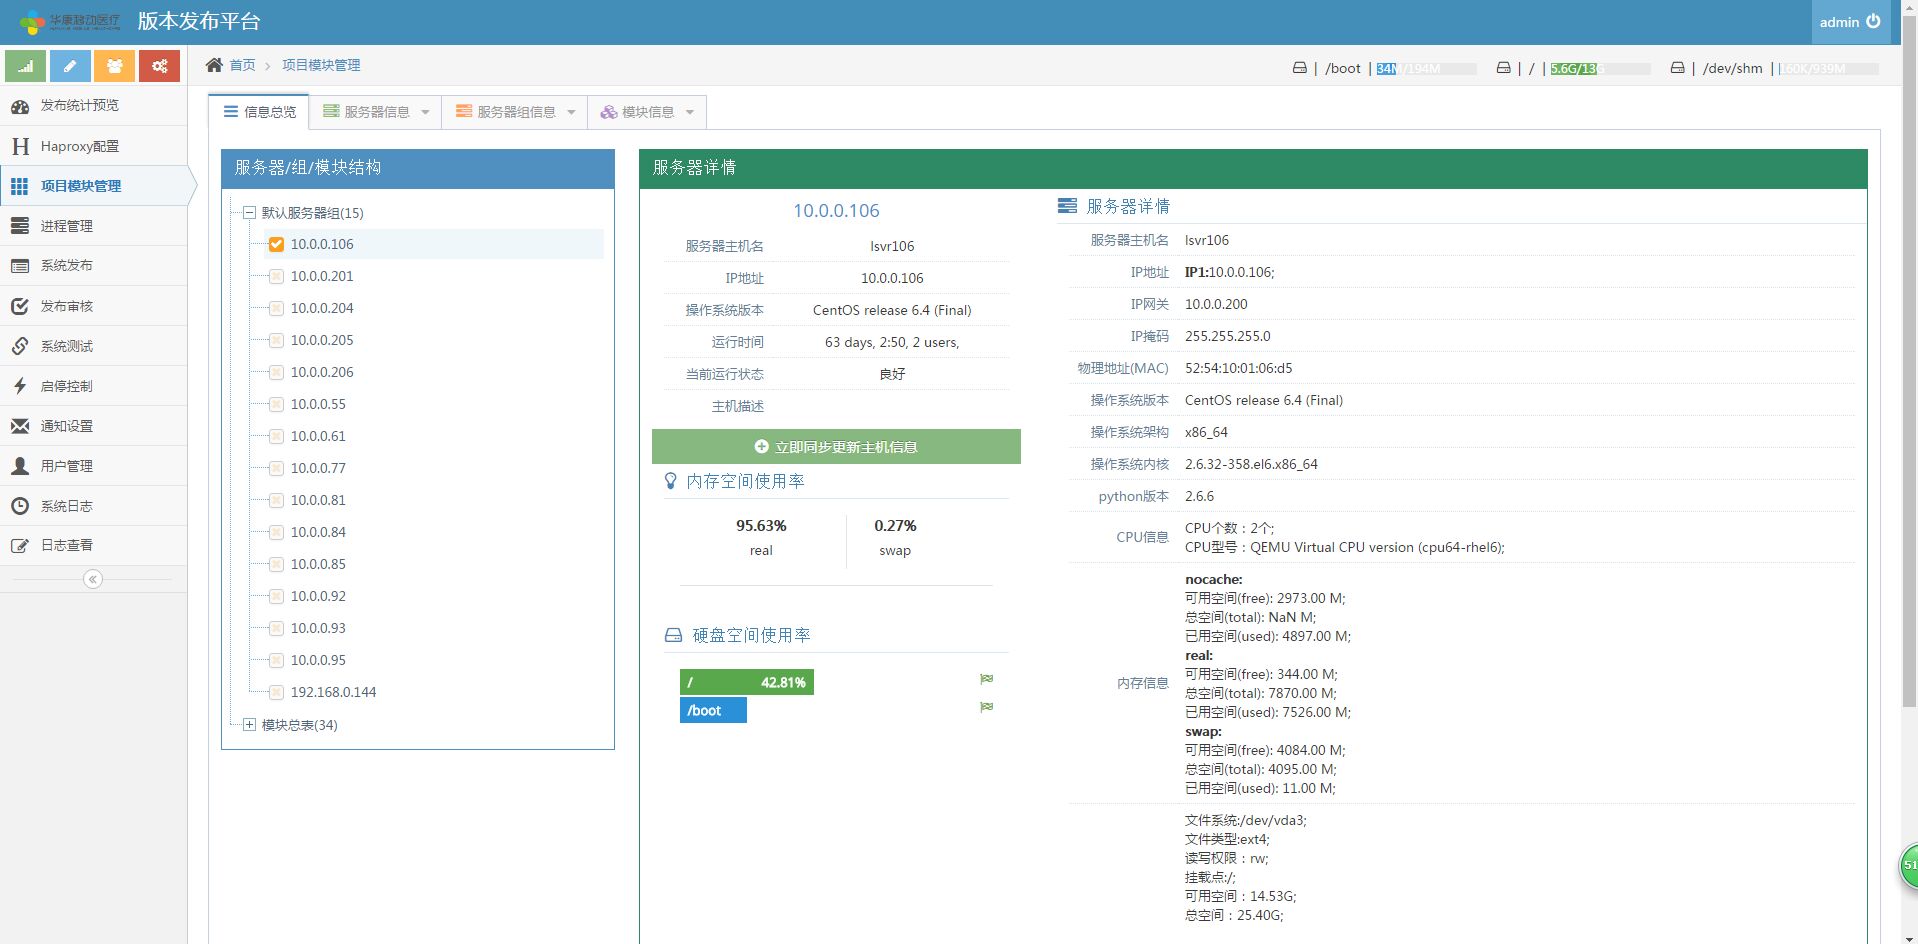The width and height of the screenshot is (1918, 944).
Task: Select server 10.0.0.92 in the tree
Action: click(318, 596)
